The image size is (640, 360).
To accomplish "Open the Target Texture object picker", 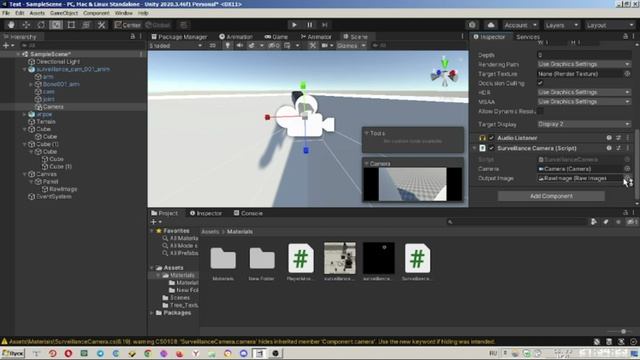I will tap(627, 74).
